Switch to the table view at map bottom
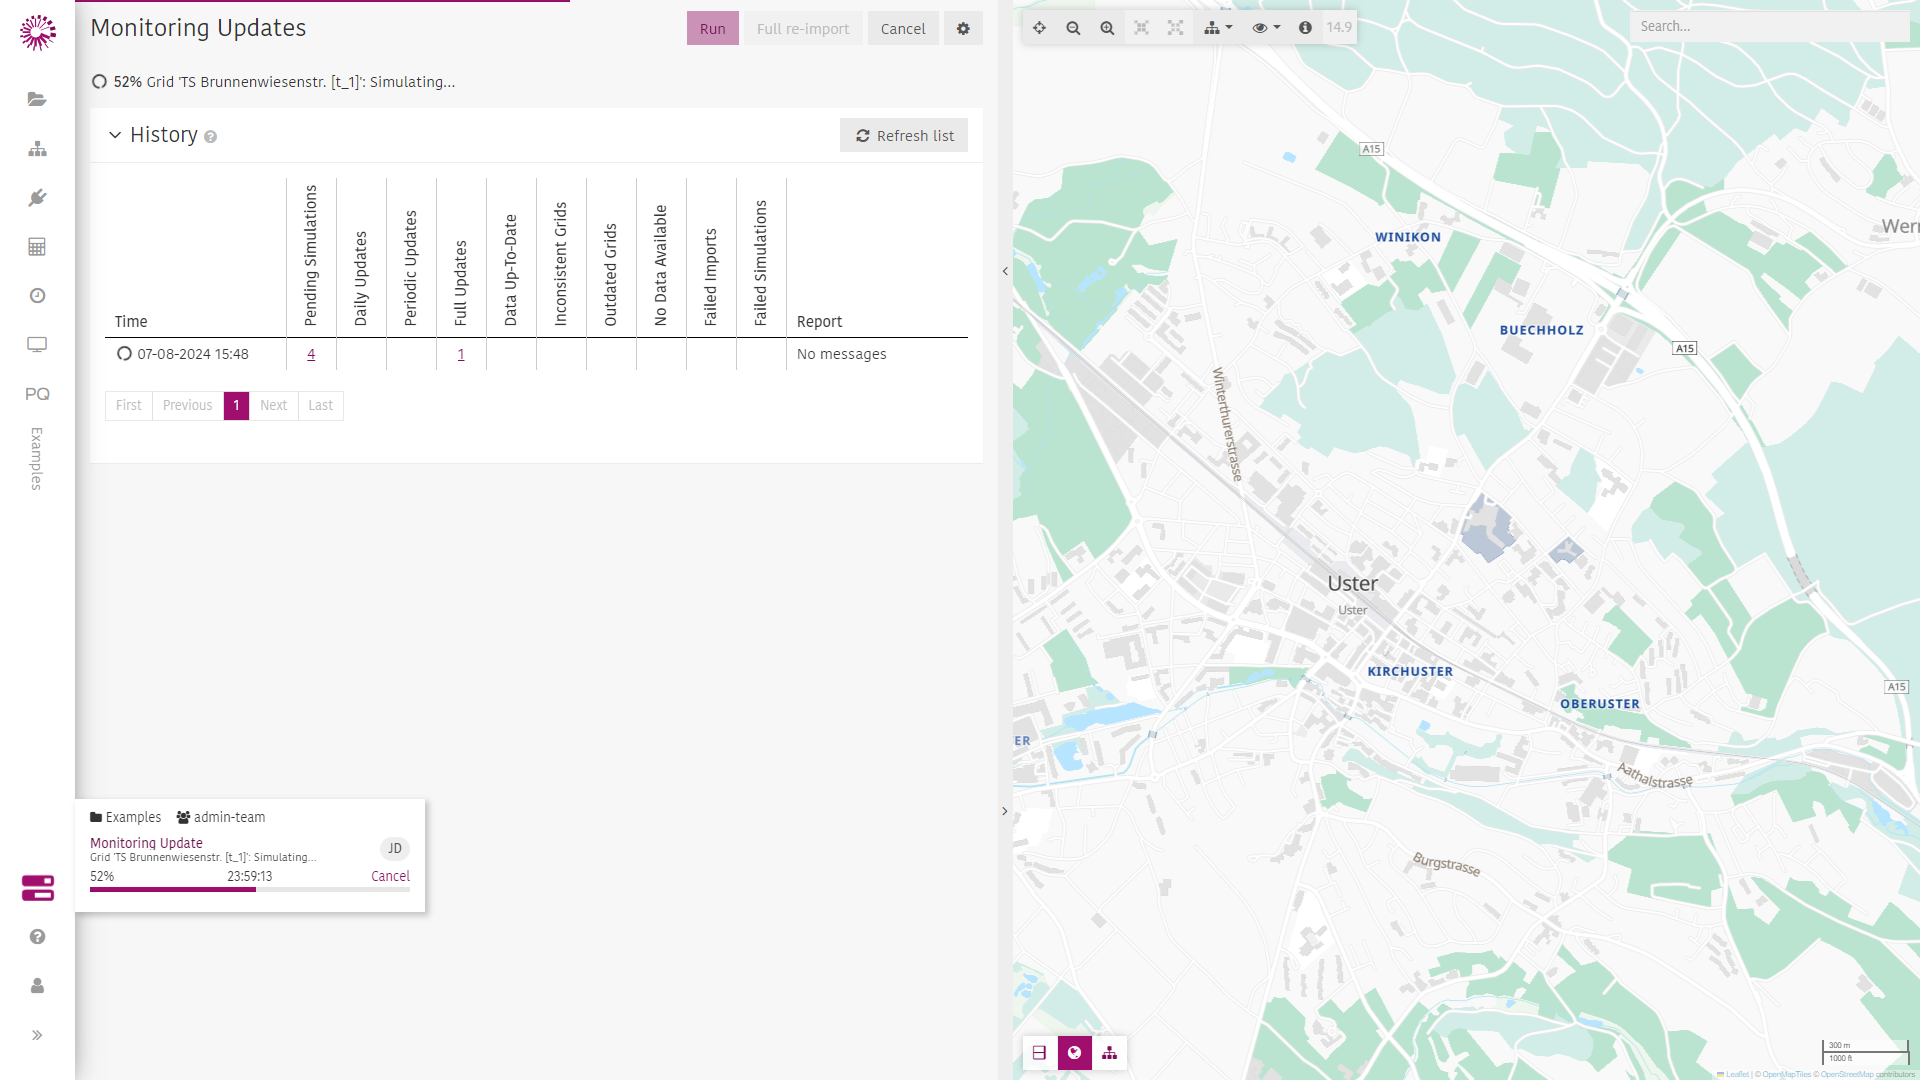The image size is (1920, 1080). pyautogui.click(x=1039, y=1053)
